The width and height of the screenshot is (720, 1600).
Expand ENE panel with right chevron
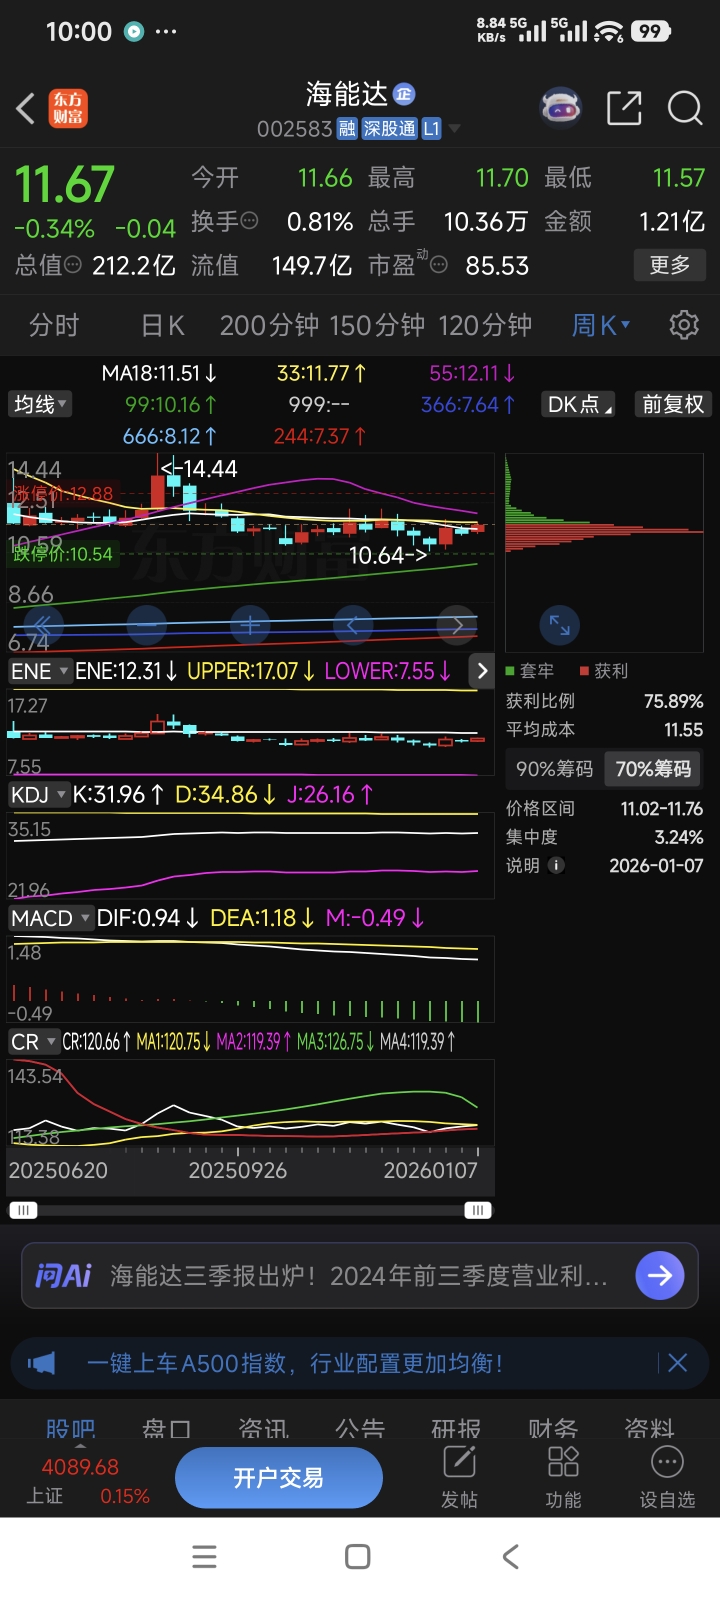pyautogui.click(x=482, y=671)
